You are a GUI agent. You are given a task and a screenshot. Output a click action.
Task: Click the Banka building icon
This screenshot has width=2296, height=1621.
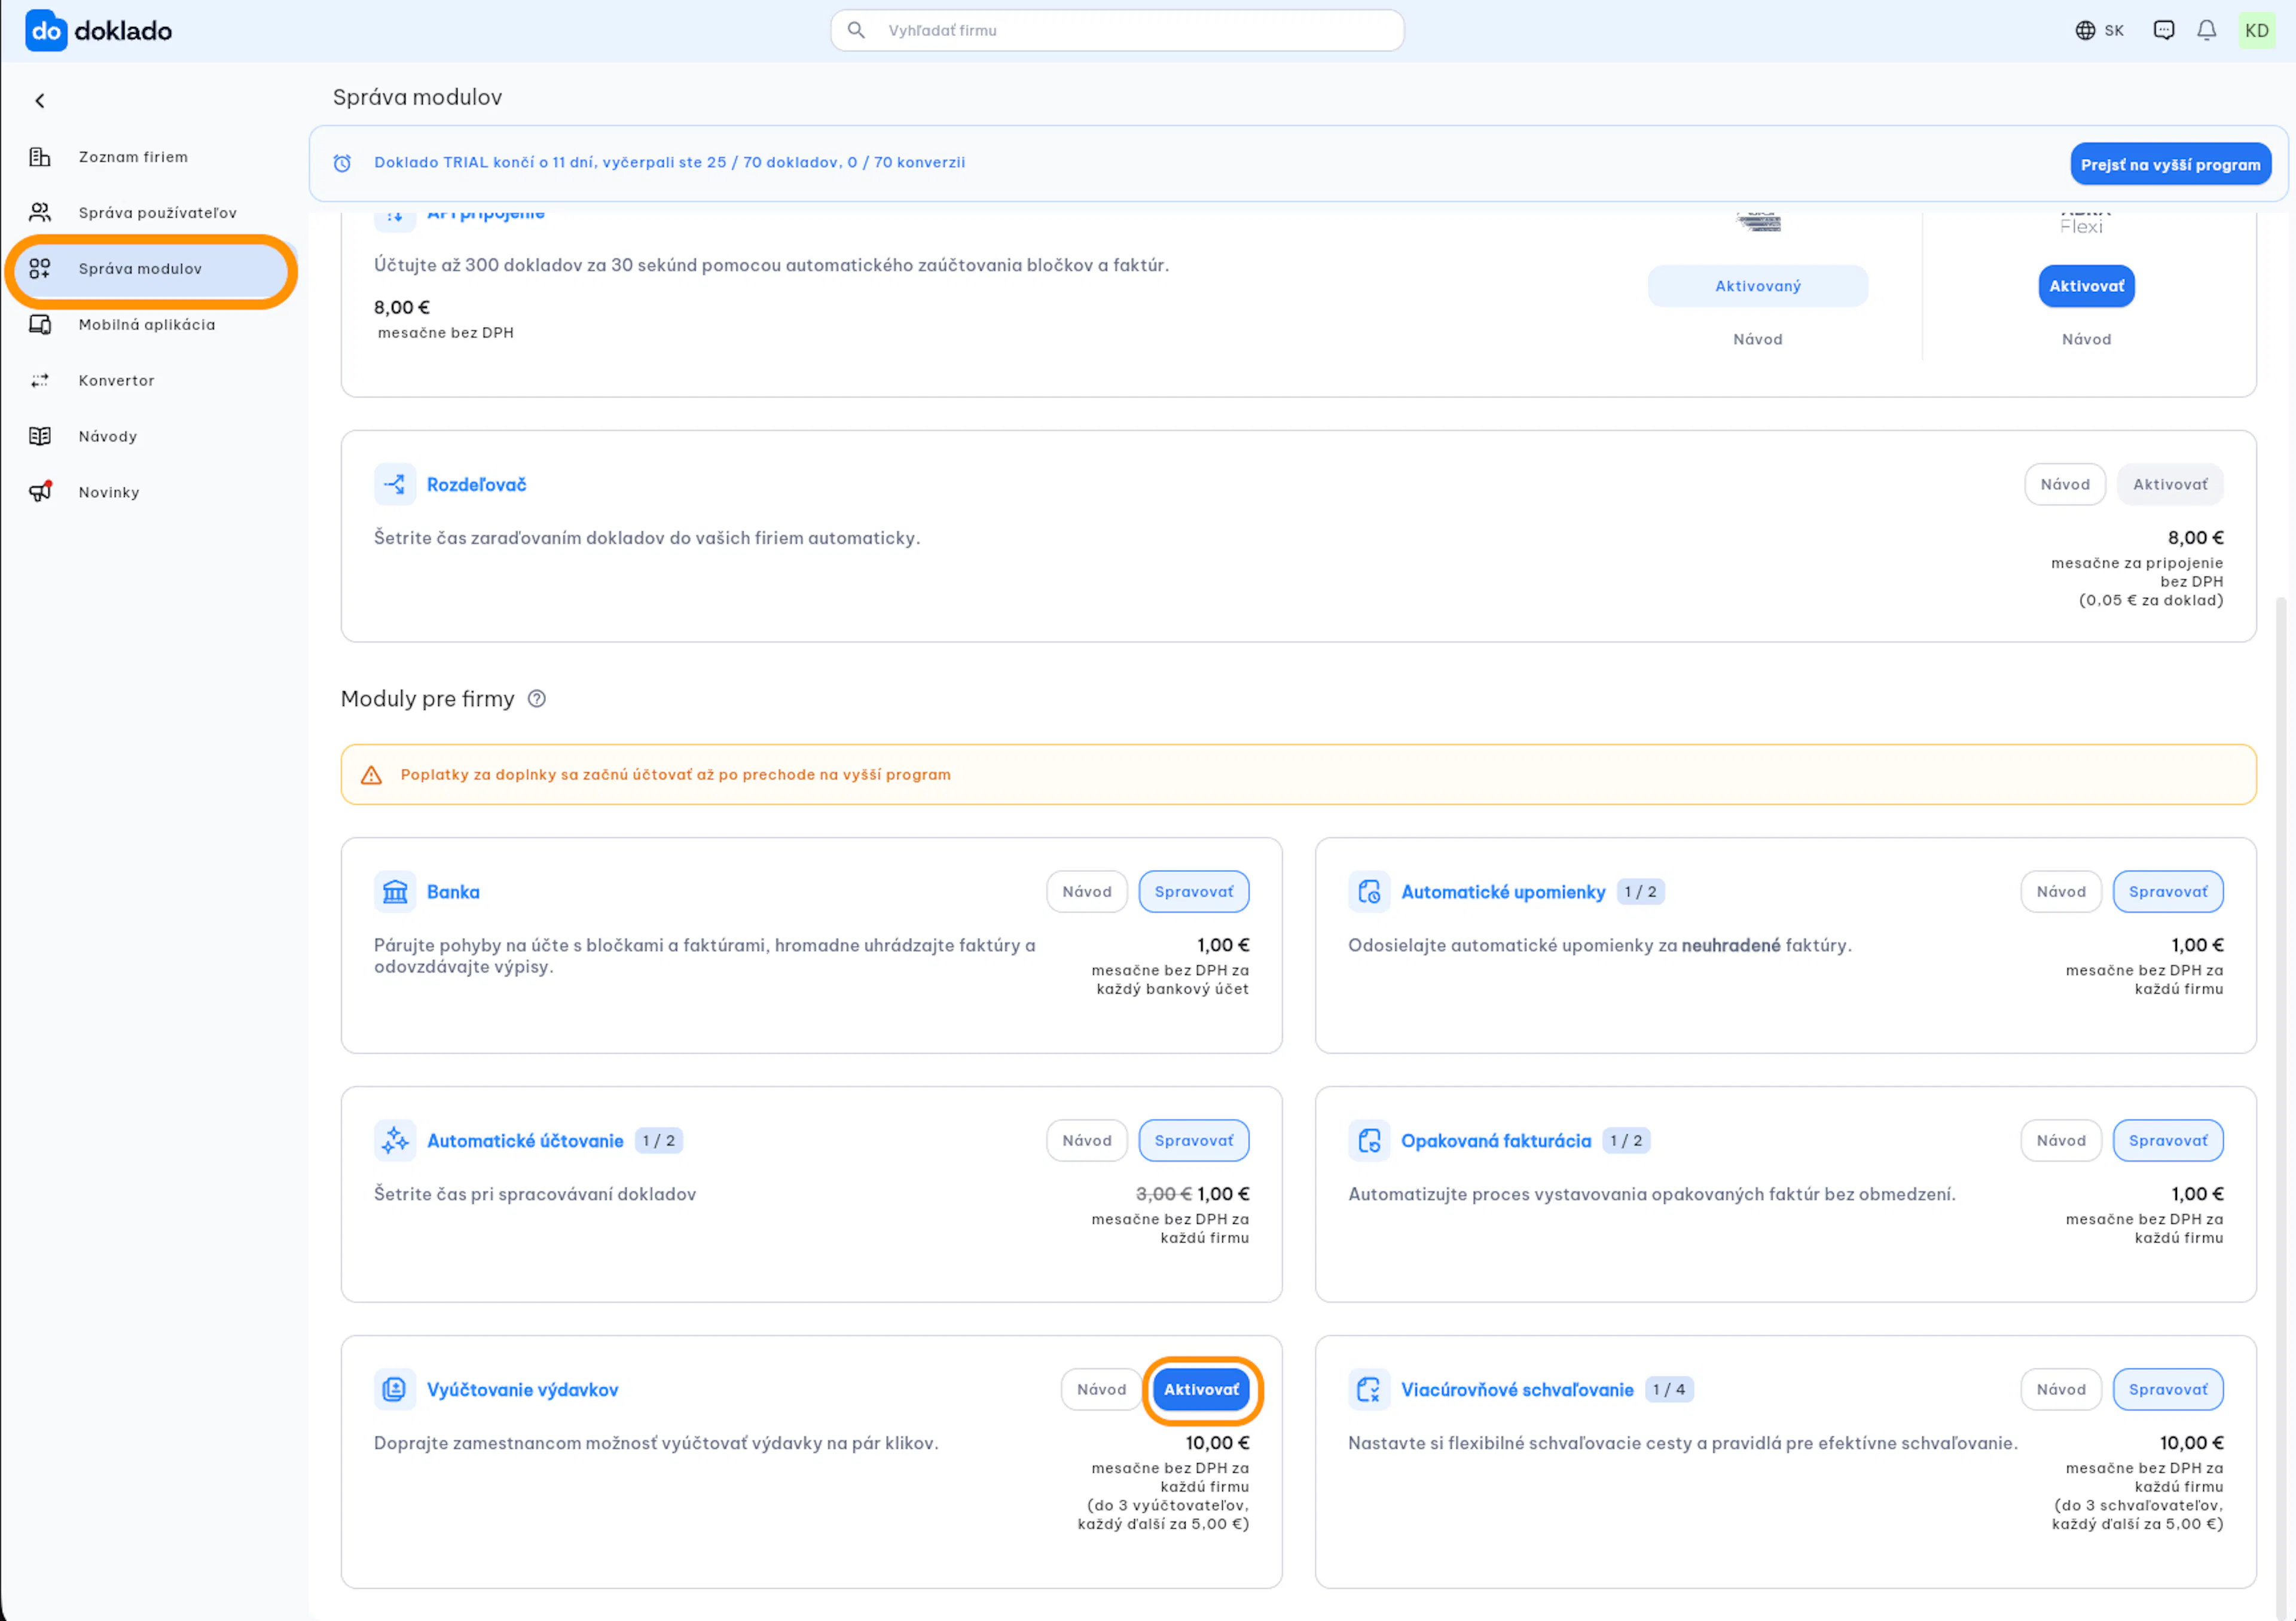click(395, 892)
